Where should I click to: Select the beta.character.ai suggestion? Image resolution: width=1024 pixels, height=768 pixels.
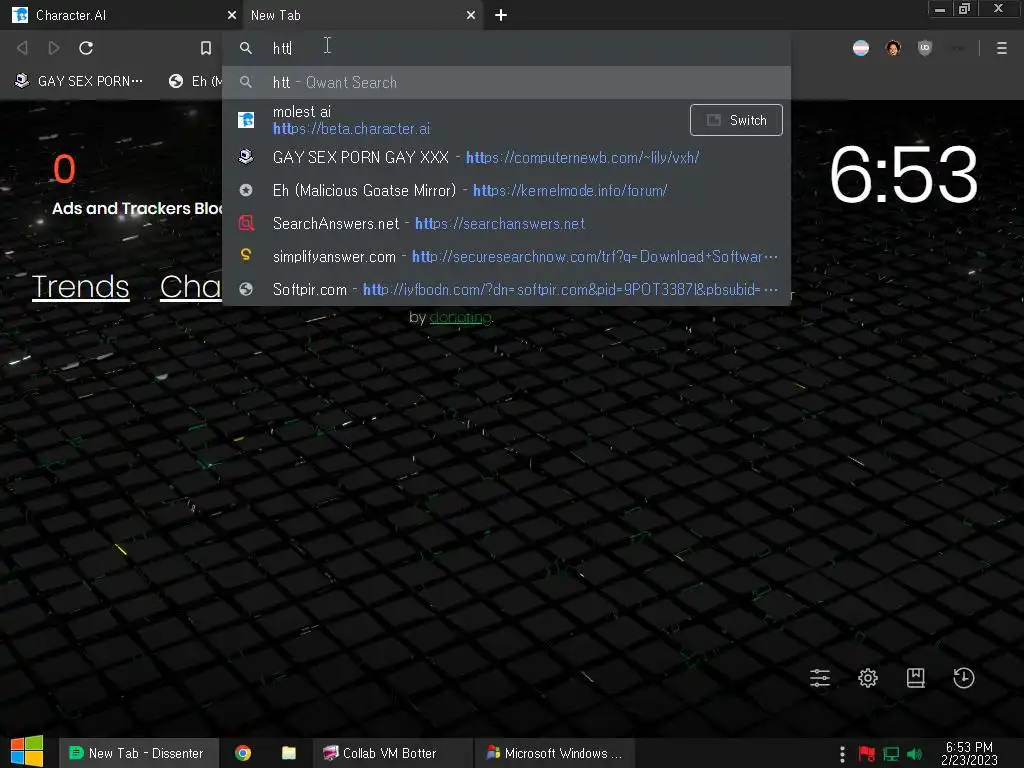pyautogui.click(x=457, y=120)
